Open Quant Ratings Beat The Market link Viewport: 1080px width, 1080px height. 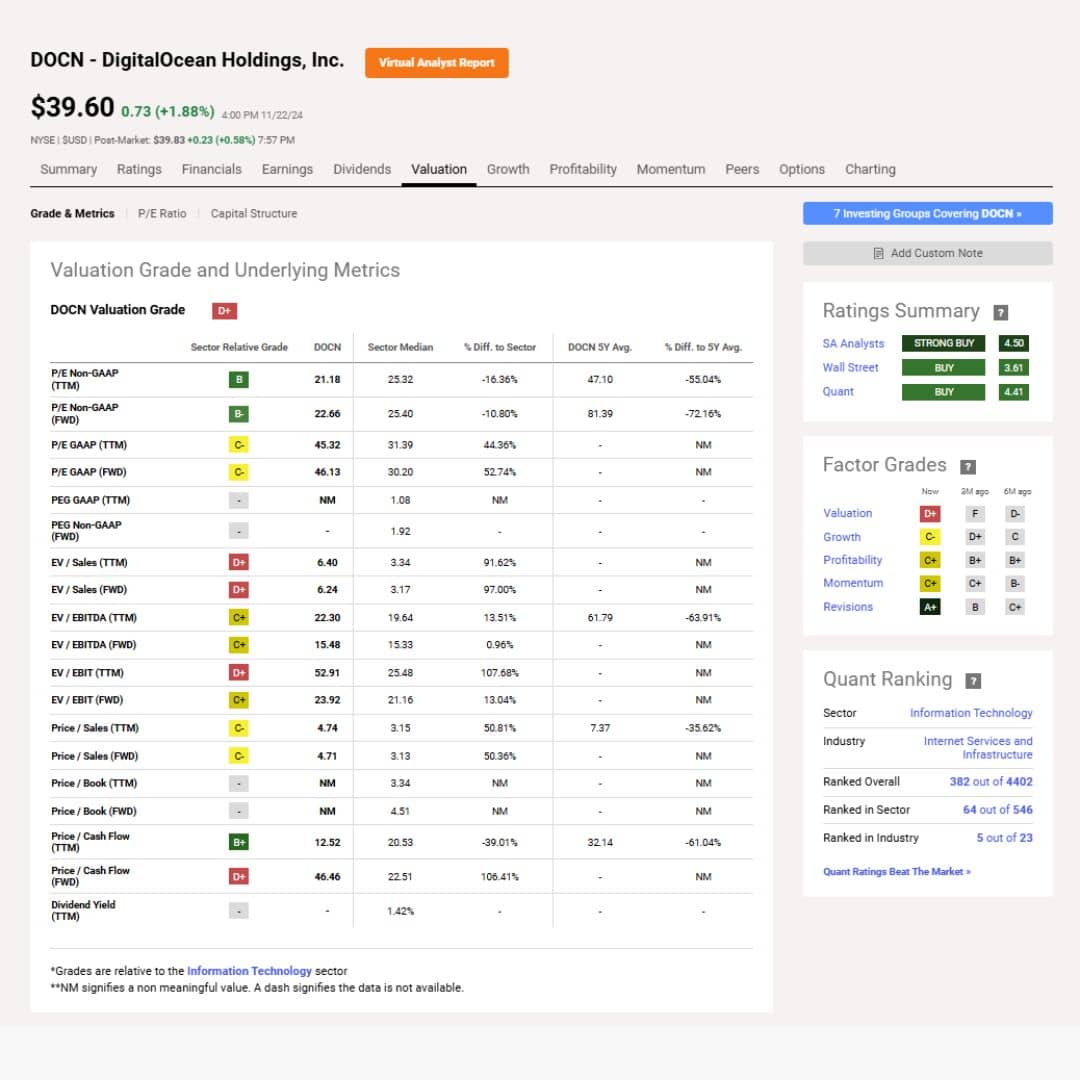[x=896, y=872]
